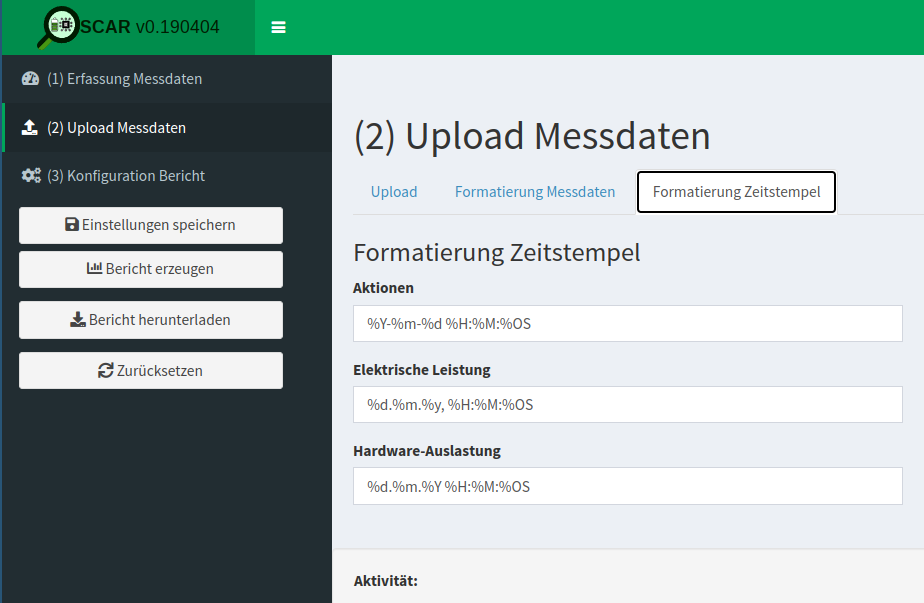Click the Aktionen label
Viewport: 924px width, 603px height.
383,288
